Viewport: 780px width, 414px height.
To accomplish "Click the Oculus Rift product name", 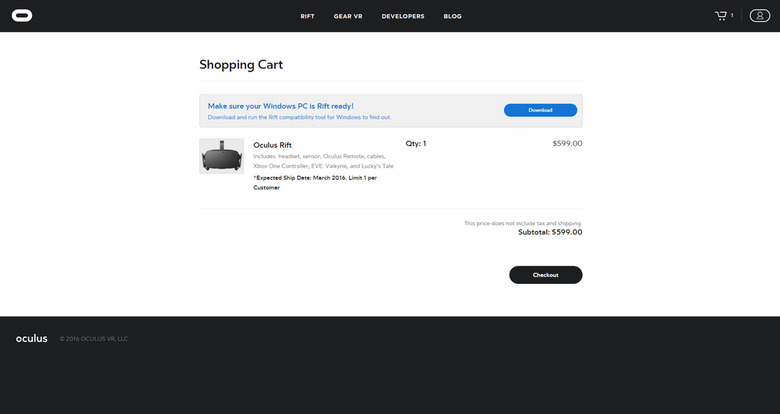I will (x=273, y=145).
